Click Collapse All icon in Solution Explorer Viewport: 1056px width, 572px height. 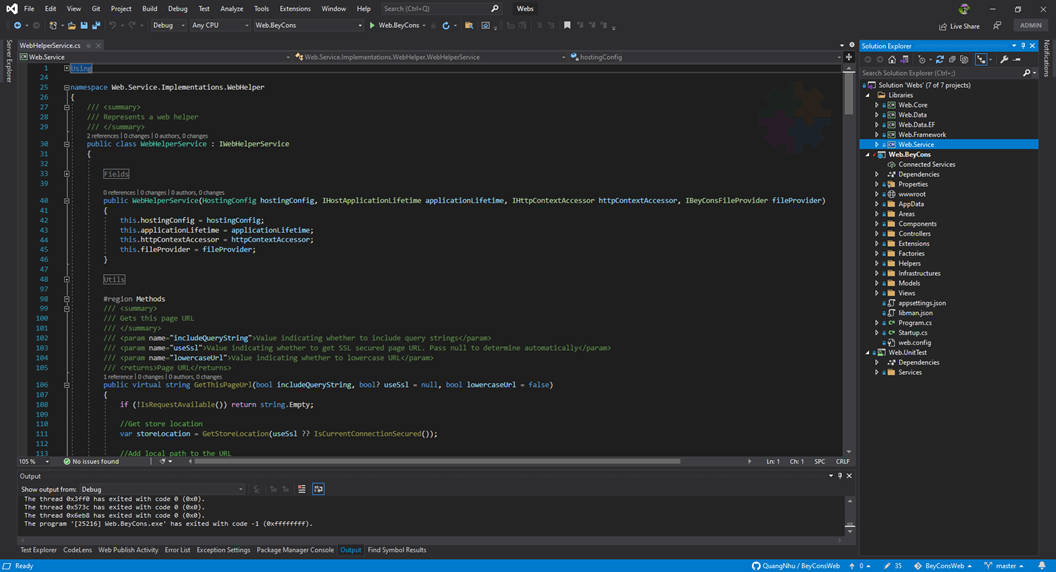coord(952,60)
